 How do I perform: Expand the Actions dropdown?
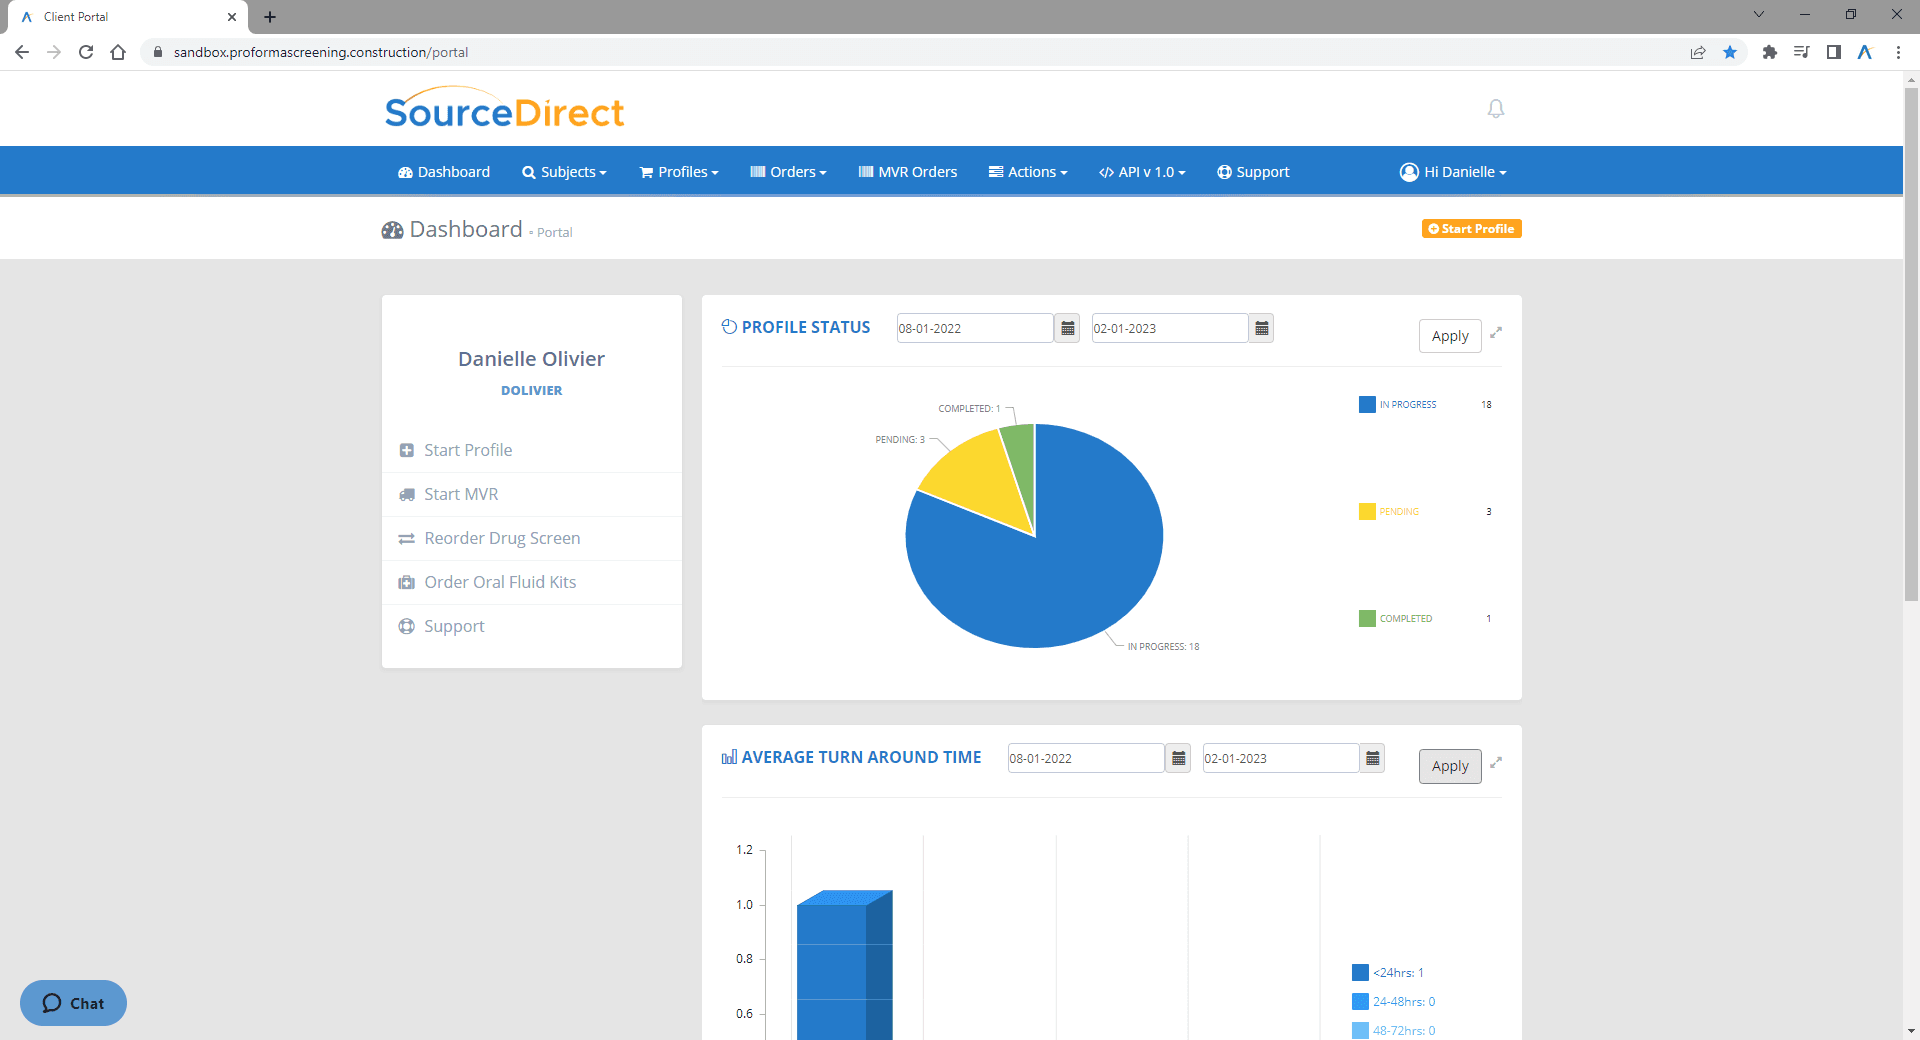coord(1027,171)
